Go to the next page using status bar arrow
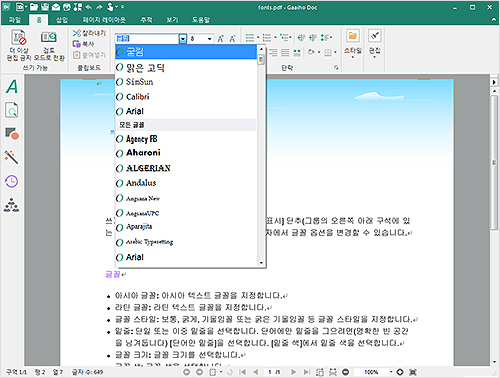The width and height of the screenshot is (500, 378). click(x=293, y=372)
